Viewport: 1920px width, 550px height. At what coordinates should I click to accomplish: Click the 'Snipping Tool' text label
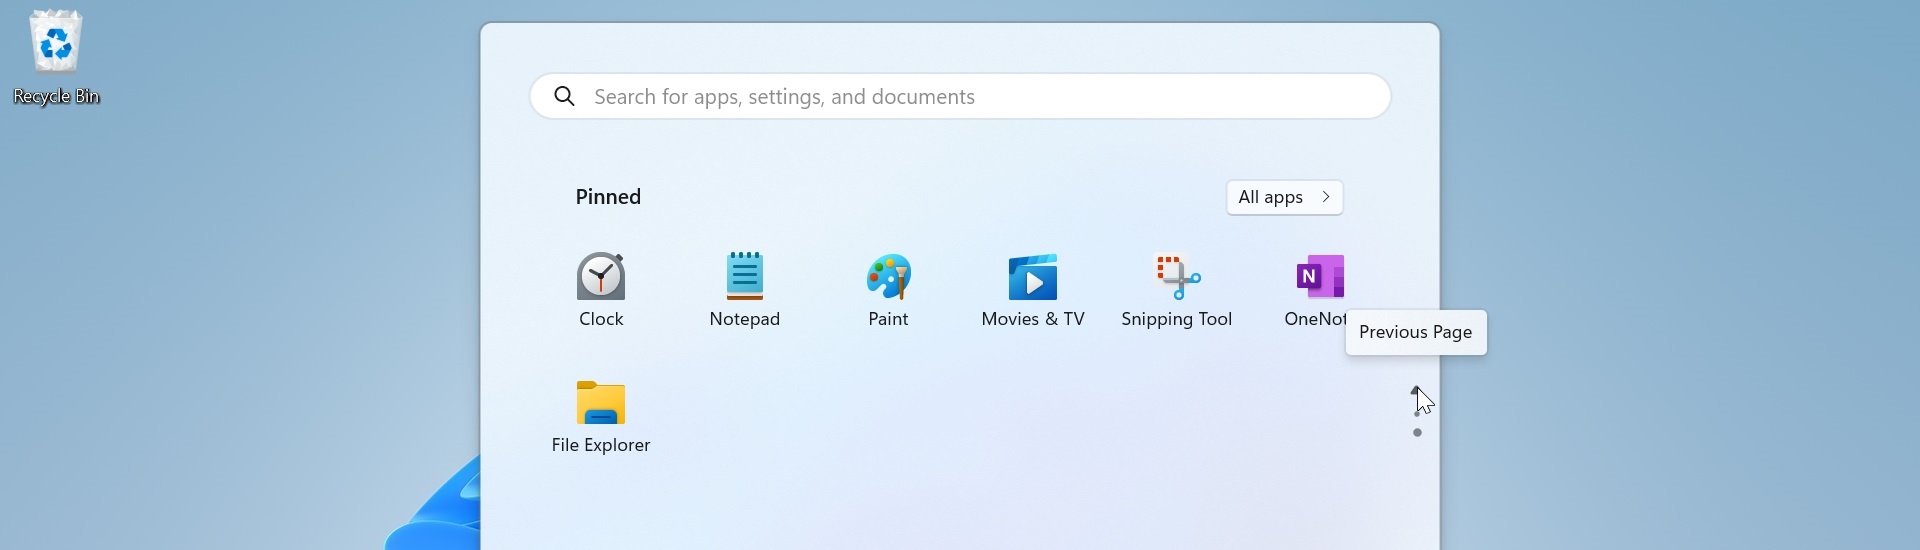[x=1177, y=320]
